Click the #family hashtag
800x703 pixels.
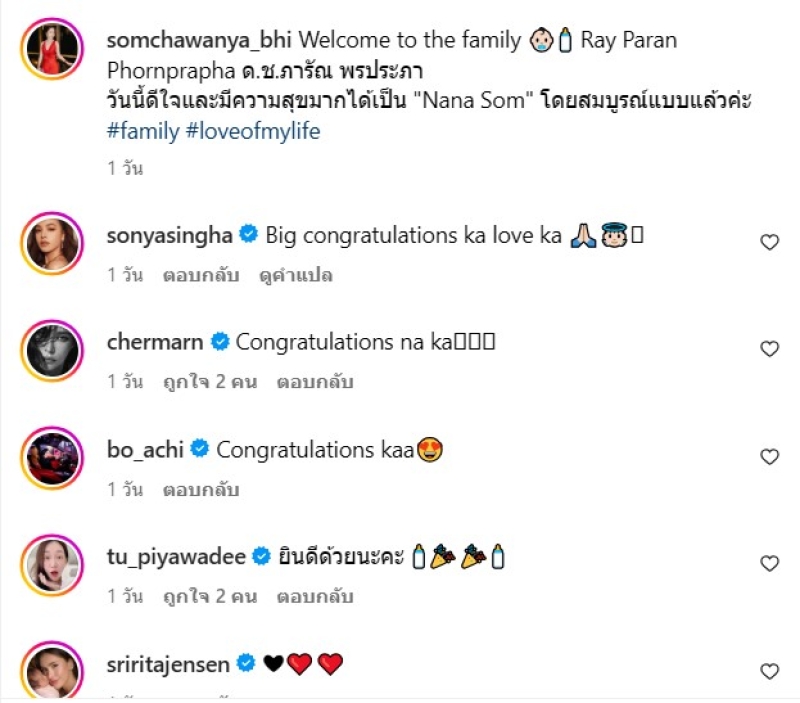(143, 131)
